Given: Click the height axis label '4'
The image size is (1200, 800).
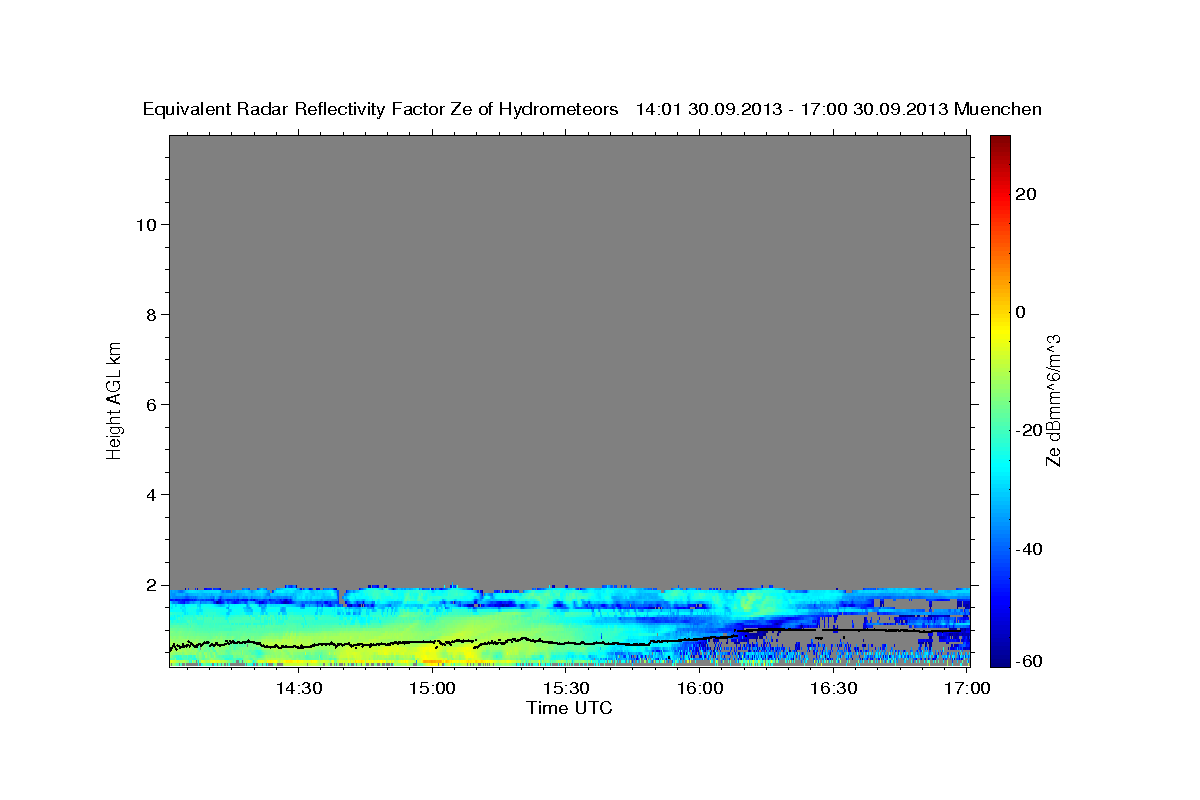Looking at the screenshot, I should click(150, 495).
